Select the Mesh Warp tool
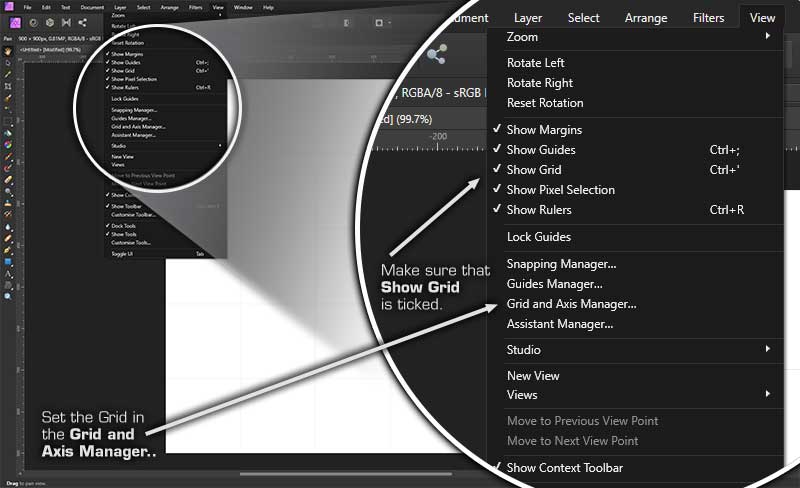Image resolution: width=800 pixels, height=488 pixels. pos(8,285)
